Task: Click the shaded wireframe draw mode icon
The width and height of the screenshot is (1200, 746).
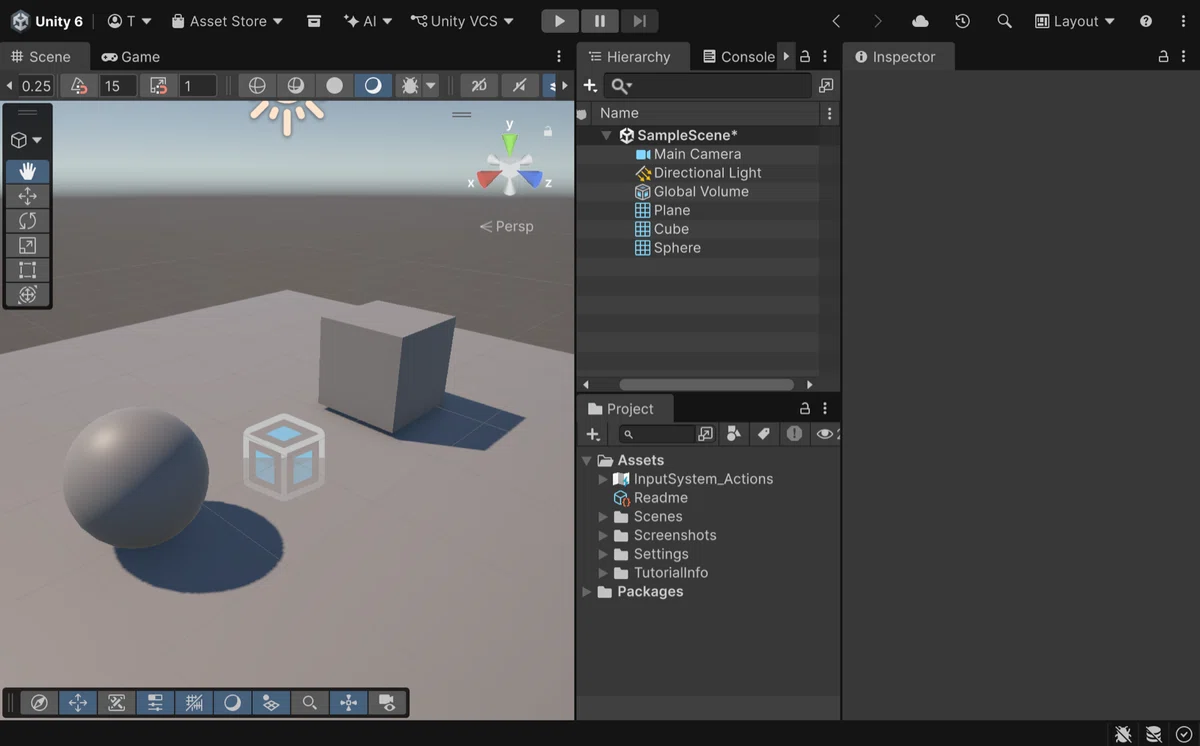Action: (x=295, y=86)
